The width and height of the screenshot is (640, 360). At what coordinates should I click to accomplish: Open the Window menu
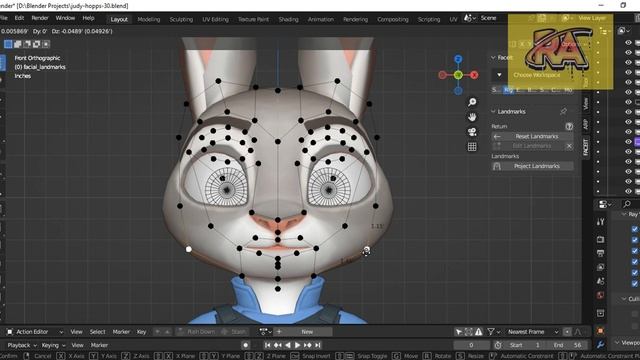tap(65, 18)
